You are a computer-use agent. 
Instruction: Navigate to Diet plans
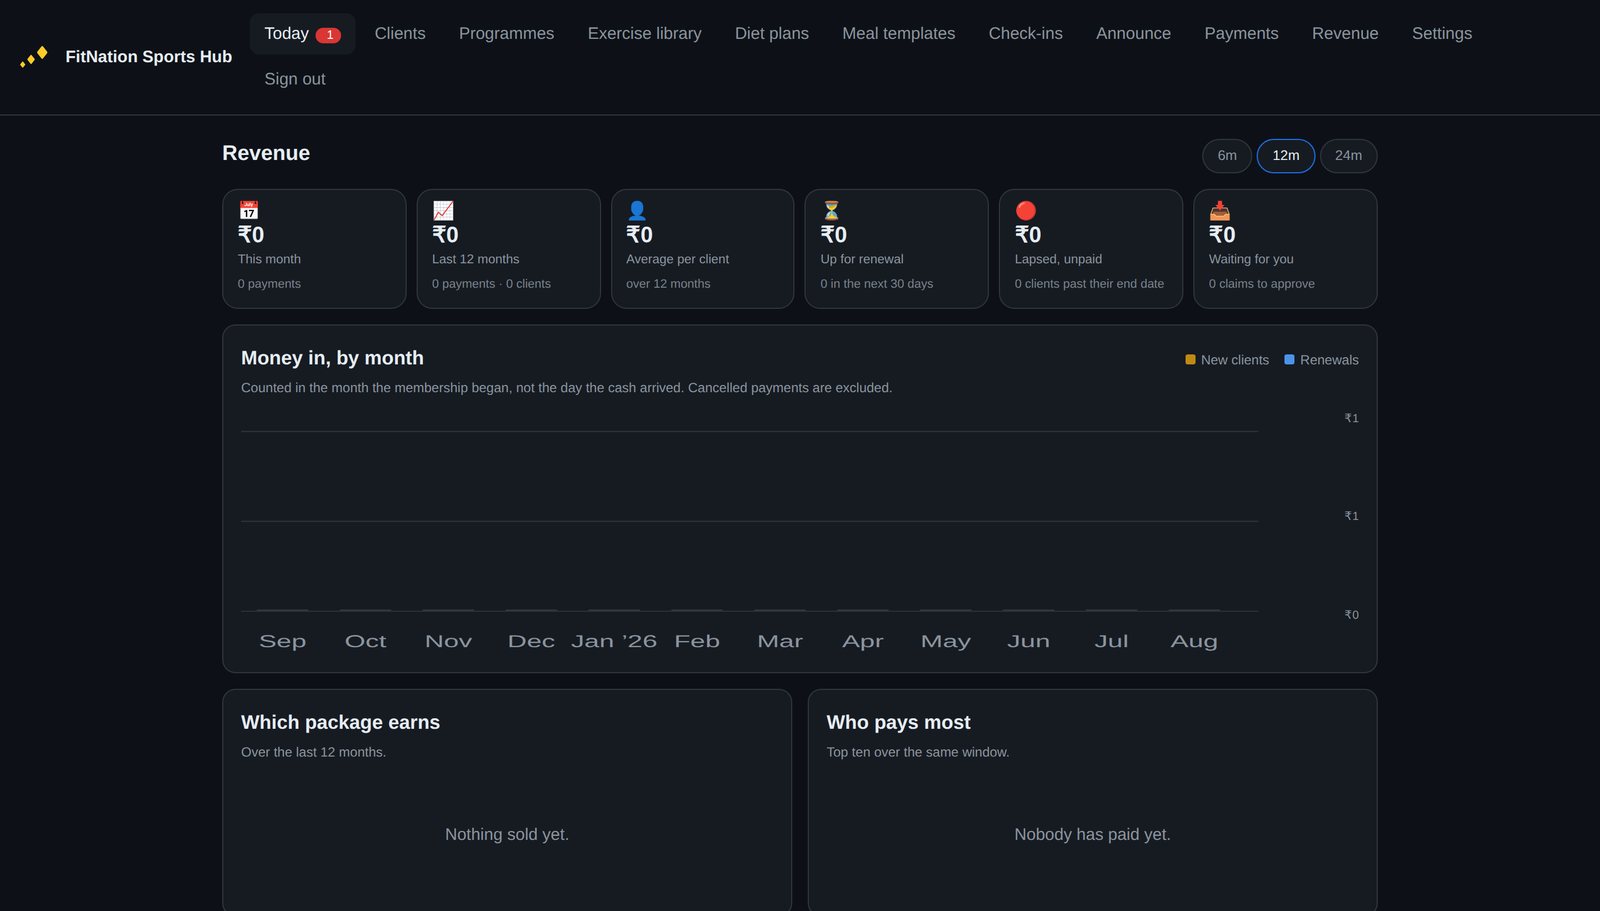pyautogui.click(x=772, y=34)
